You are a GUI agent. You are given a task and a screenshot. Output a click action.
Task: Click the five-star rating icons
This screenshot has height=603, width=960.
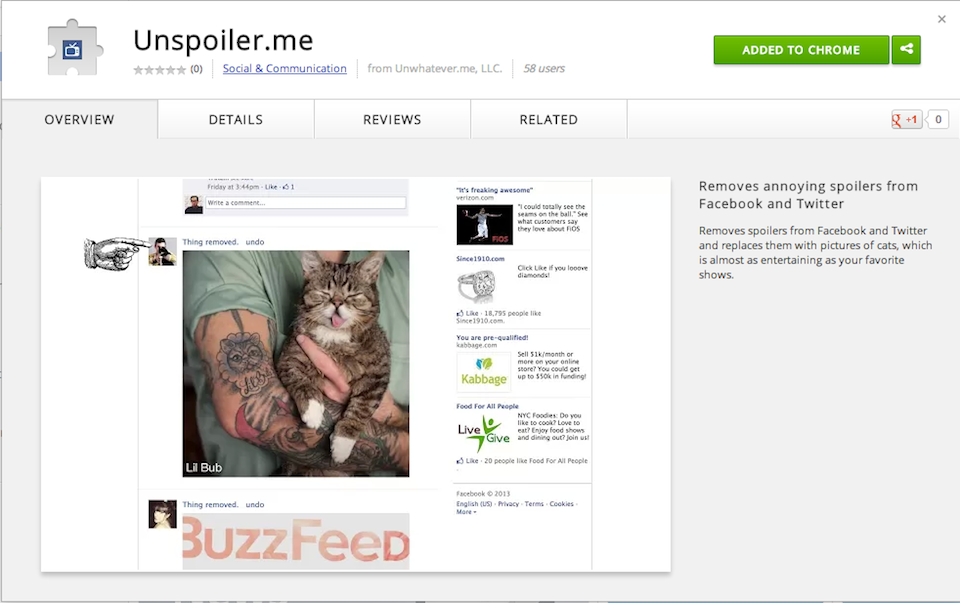159,70
